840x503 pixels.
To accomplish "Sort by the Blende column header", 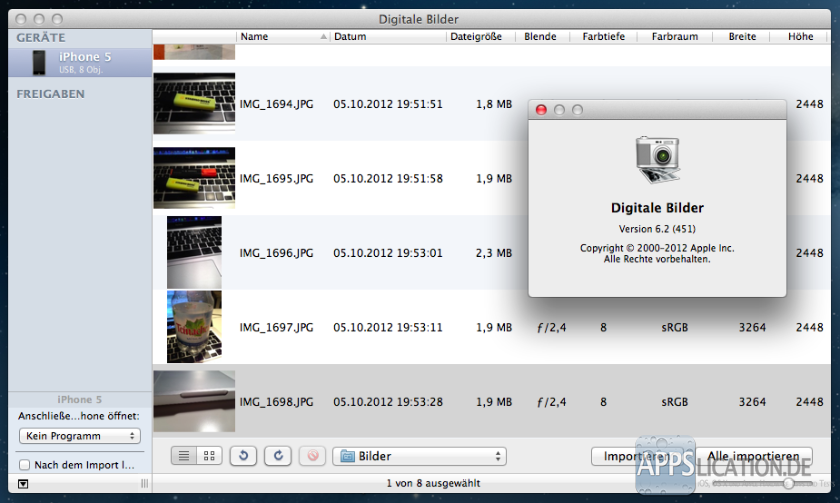I will tap(542, 36).
